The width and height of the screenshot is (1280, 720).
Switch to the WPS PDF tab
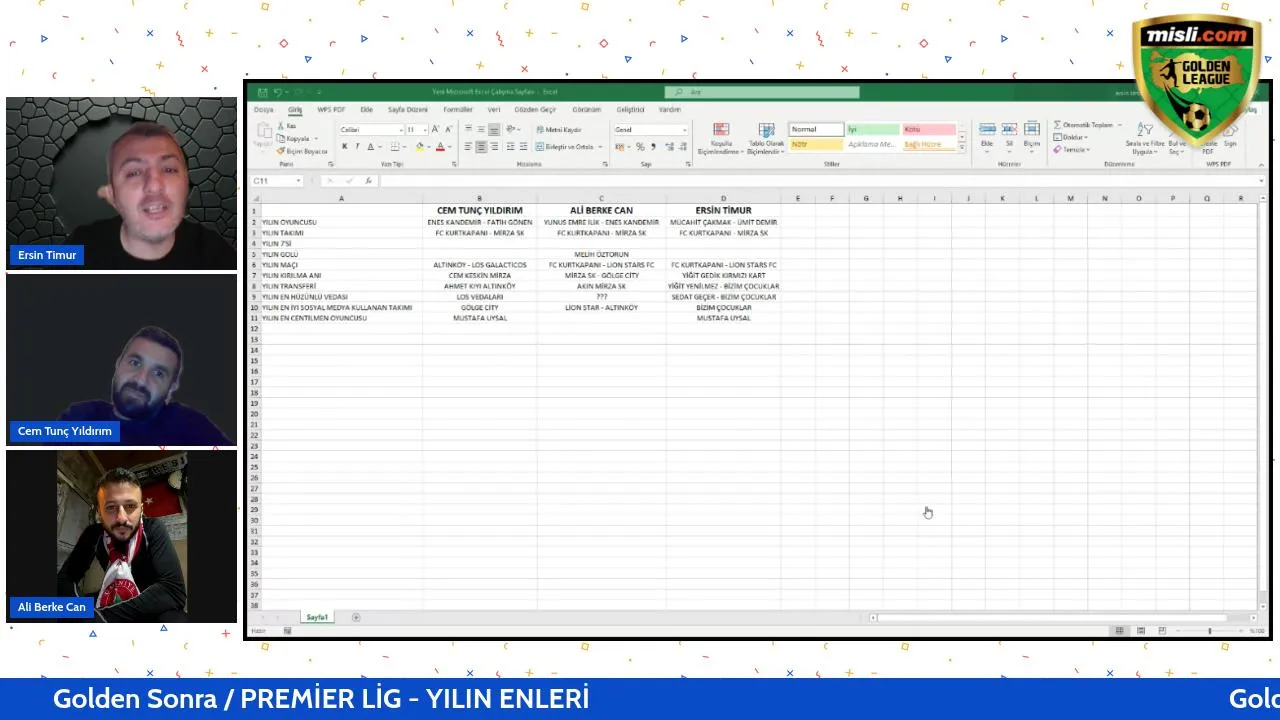[x=331, y=109]
